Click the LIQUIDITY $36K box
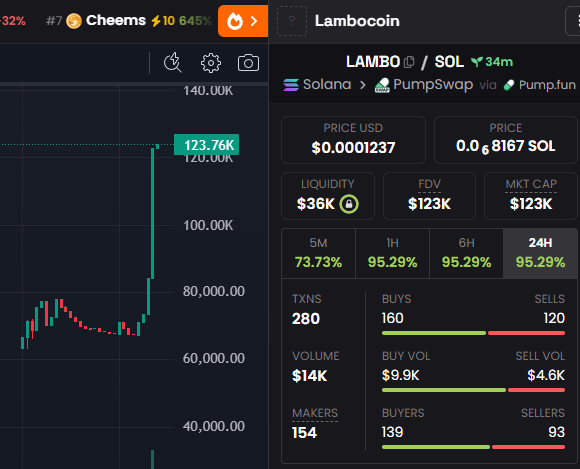 pos(328,196)
